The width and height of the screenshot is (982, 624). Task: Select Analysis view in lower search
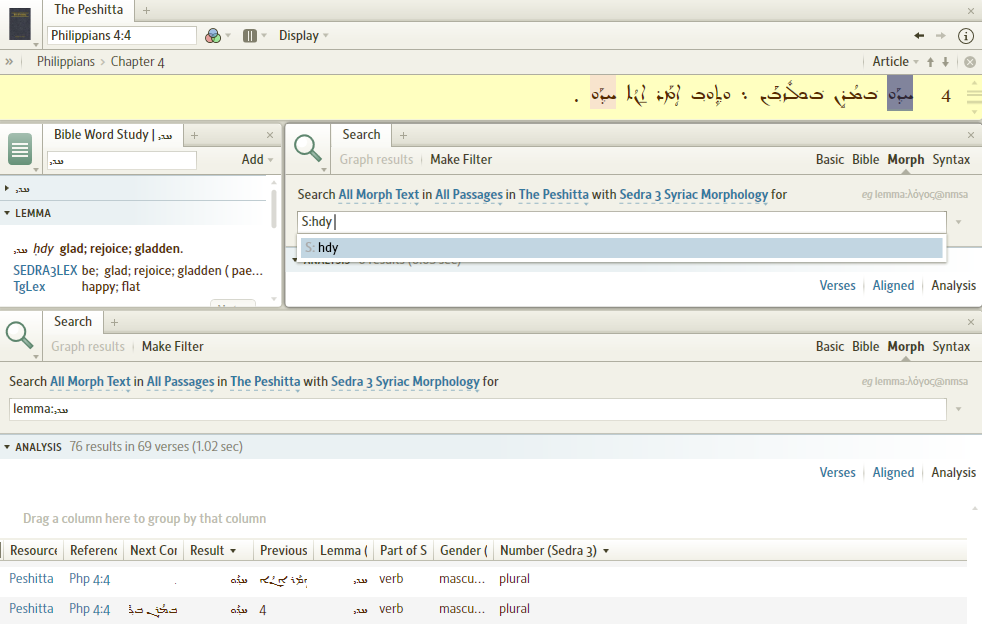tap(953, 472)
